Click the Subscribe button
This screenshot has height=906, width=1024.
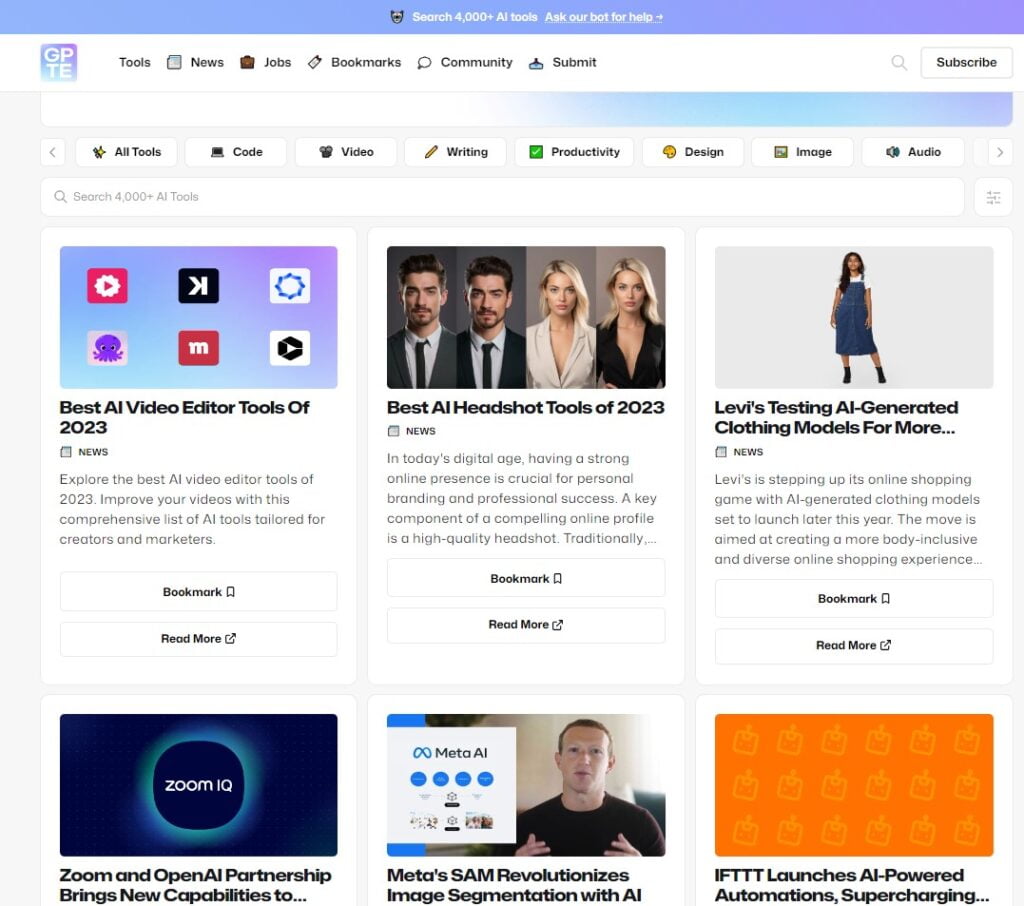[x=966, y=62]
